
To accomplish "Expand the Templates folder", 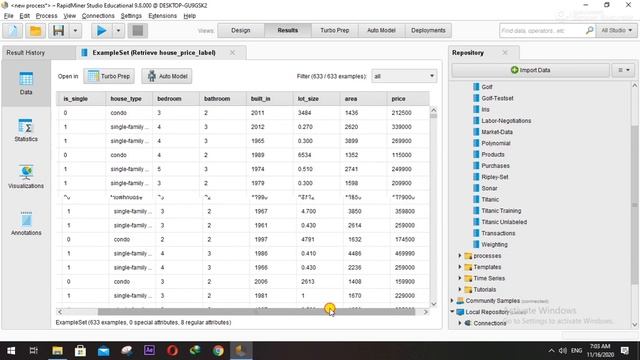I will pyautogui.click(x=460, y=267).
